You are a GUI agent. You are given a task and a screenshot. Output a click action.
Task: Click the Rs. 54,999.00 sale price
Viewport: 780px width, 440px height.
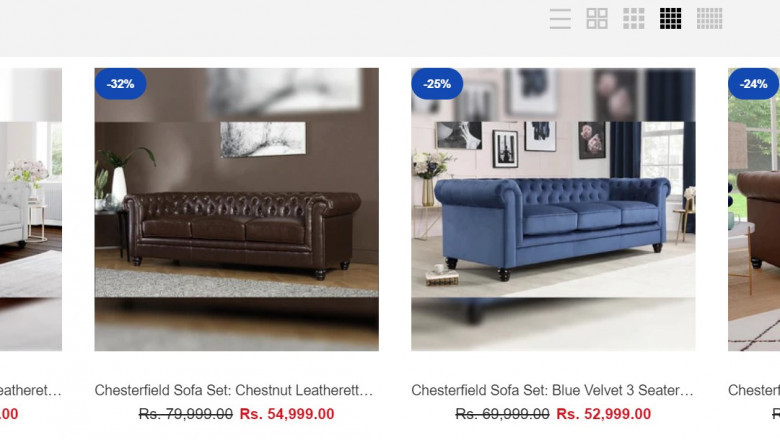click(287, 414)
